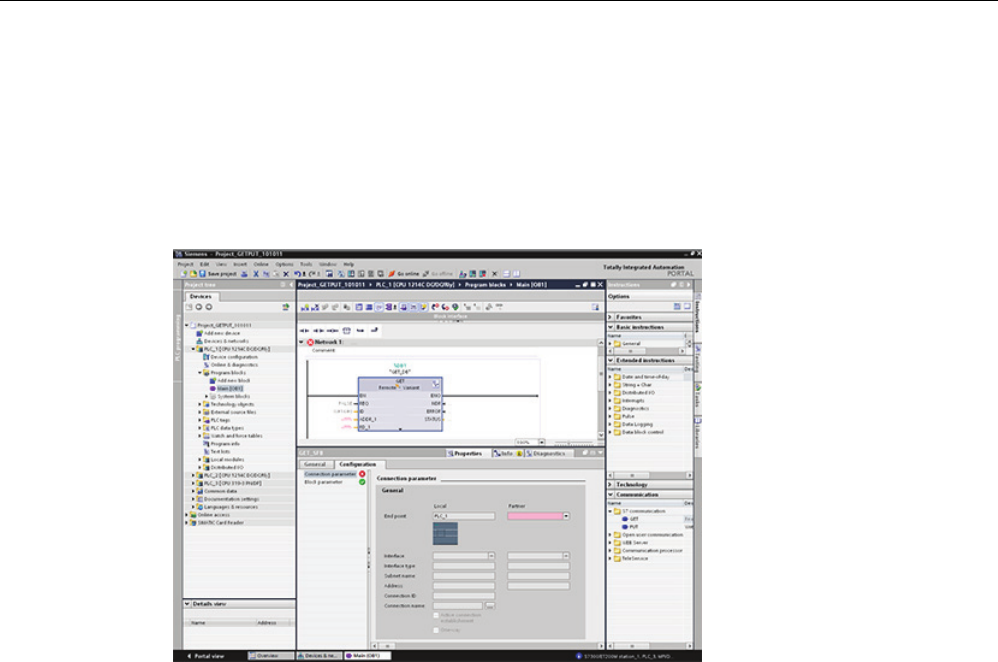The height and width of the screenshot is (662, 998).
Task: Click the open branch icon in the ladder bar
Action: tap(360, 330)
